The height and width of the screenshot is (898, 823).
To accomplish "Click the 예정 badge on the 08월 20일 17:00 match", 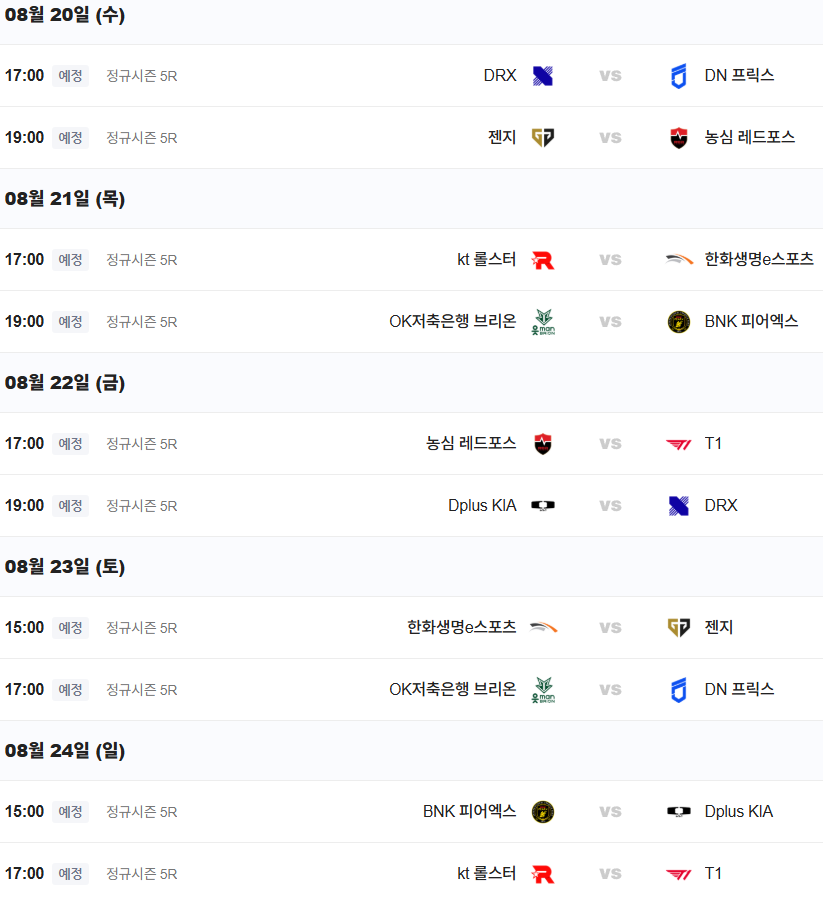I will 70,76.
